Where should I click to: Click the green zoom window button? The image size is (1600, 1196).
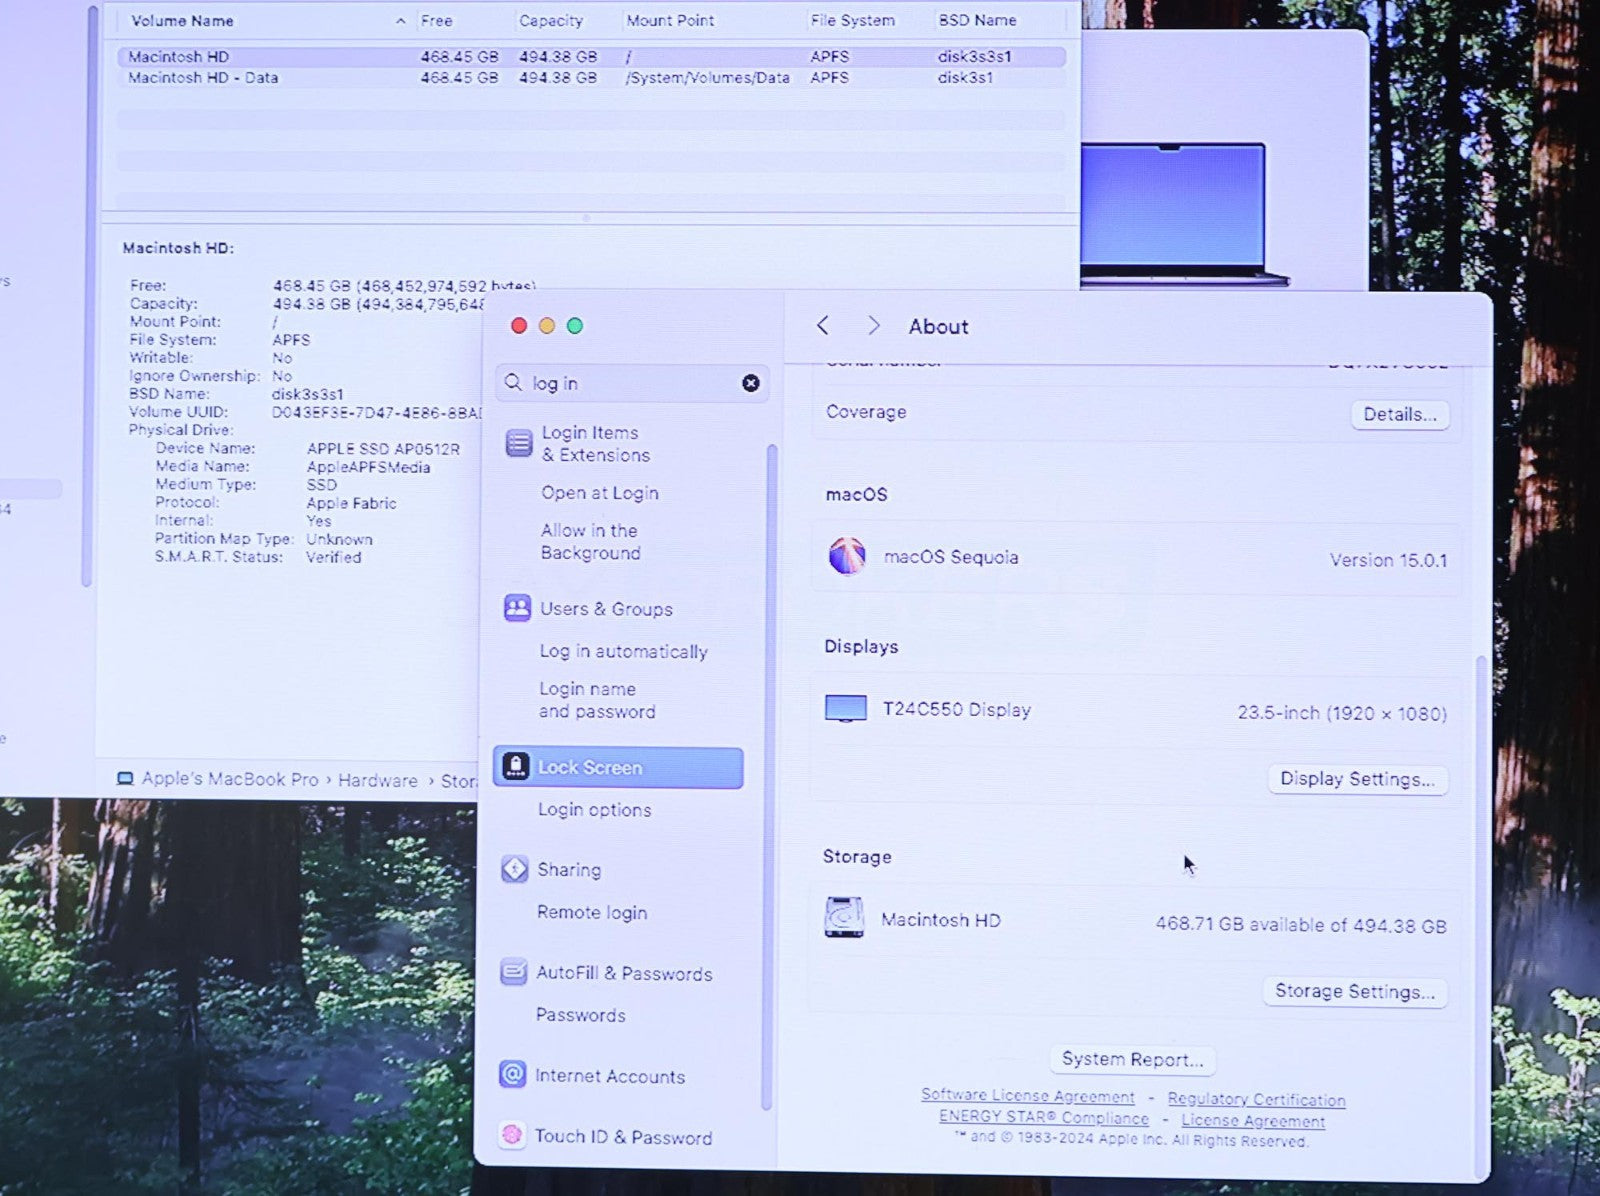pyautogui.click(x=575, y=325)
